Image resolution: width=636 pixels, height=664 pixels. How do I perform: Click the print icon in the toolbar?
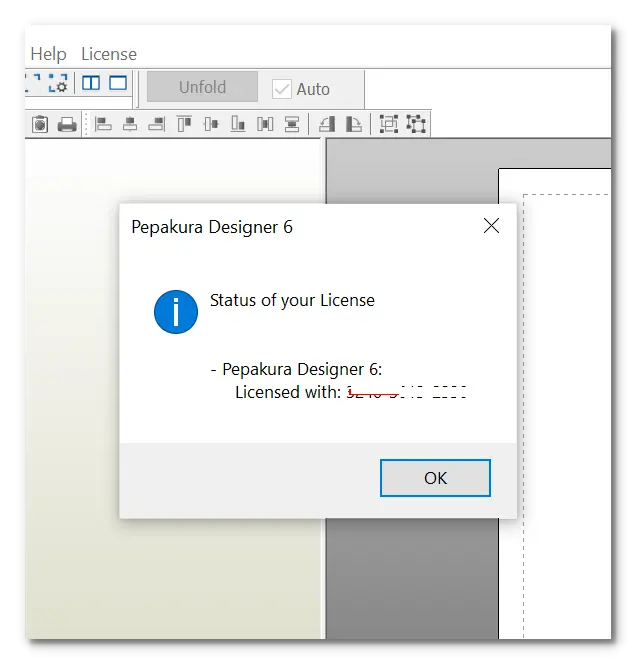[67, 124]
